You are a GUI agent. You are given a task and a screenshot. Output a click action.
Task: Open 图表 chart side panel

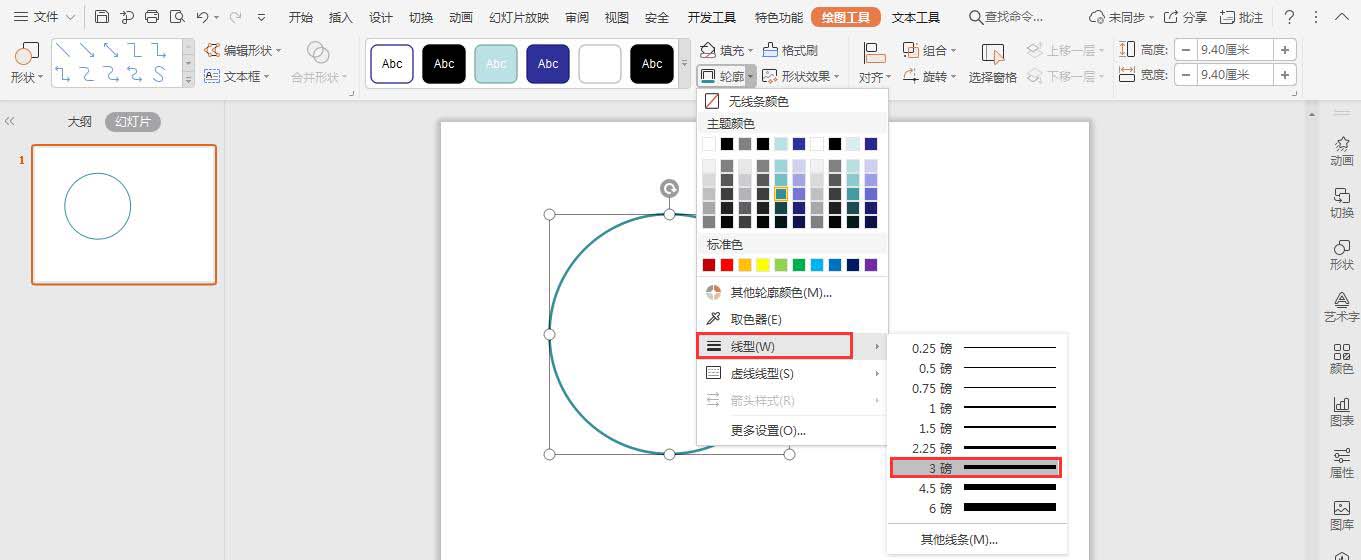1342,412
